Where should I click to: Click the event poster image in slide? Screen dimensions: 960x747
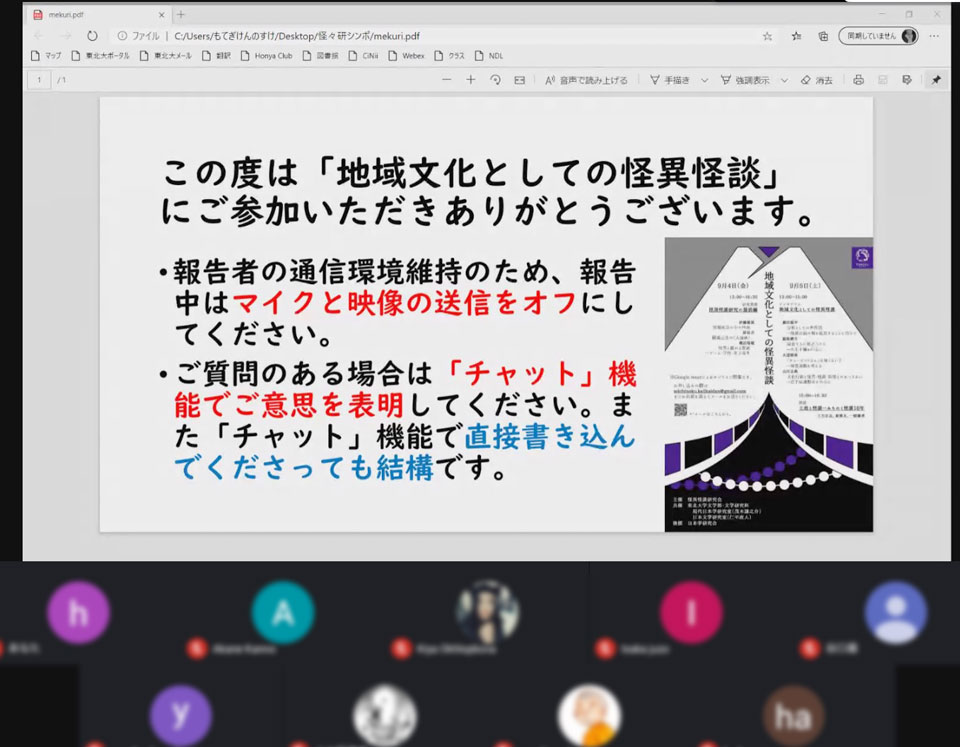click(768, 385)
